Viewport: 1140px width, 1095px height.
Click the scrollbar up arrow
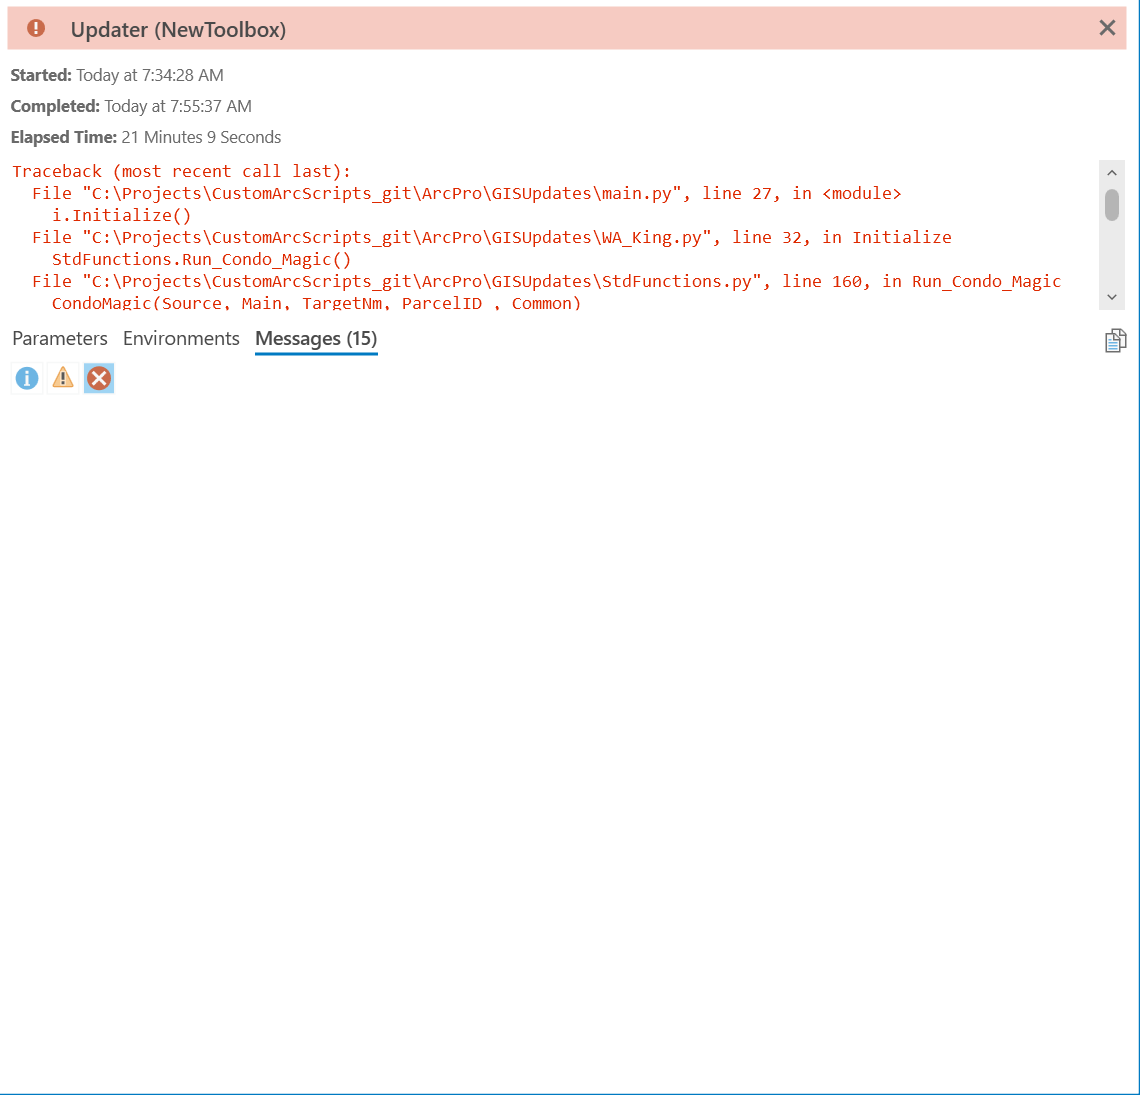tap(1111, 172)
